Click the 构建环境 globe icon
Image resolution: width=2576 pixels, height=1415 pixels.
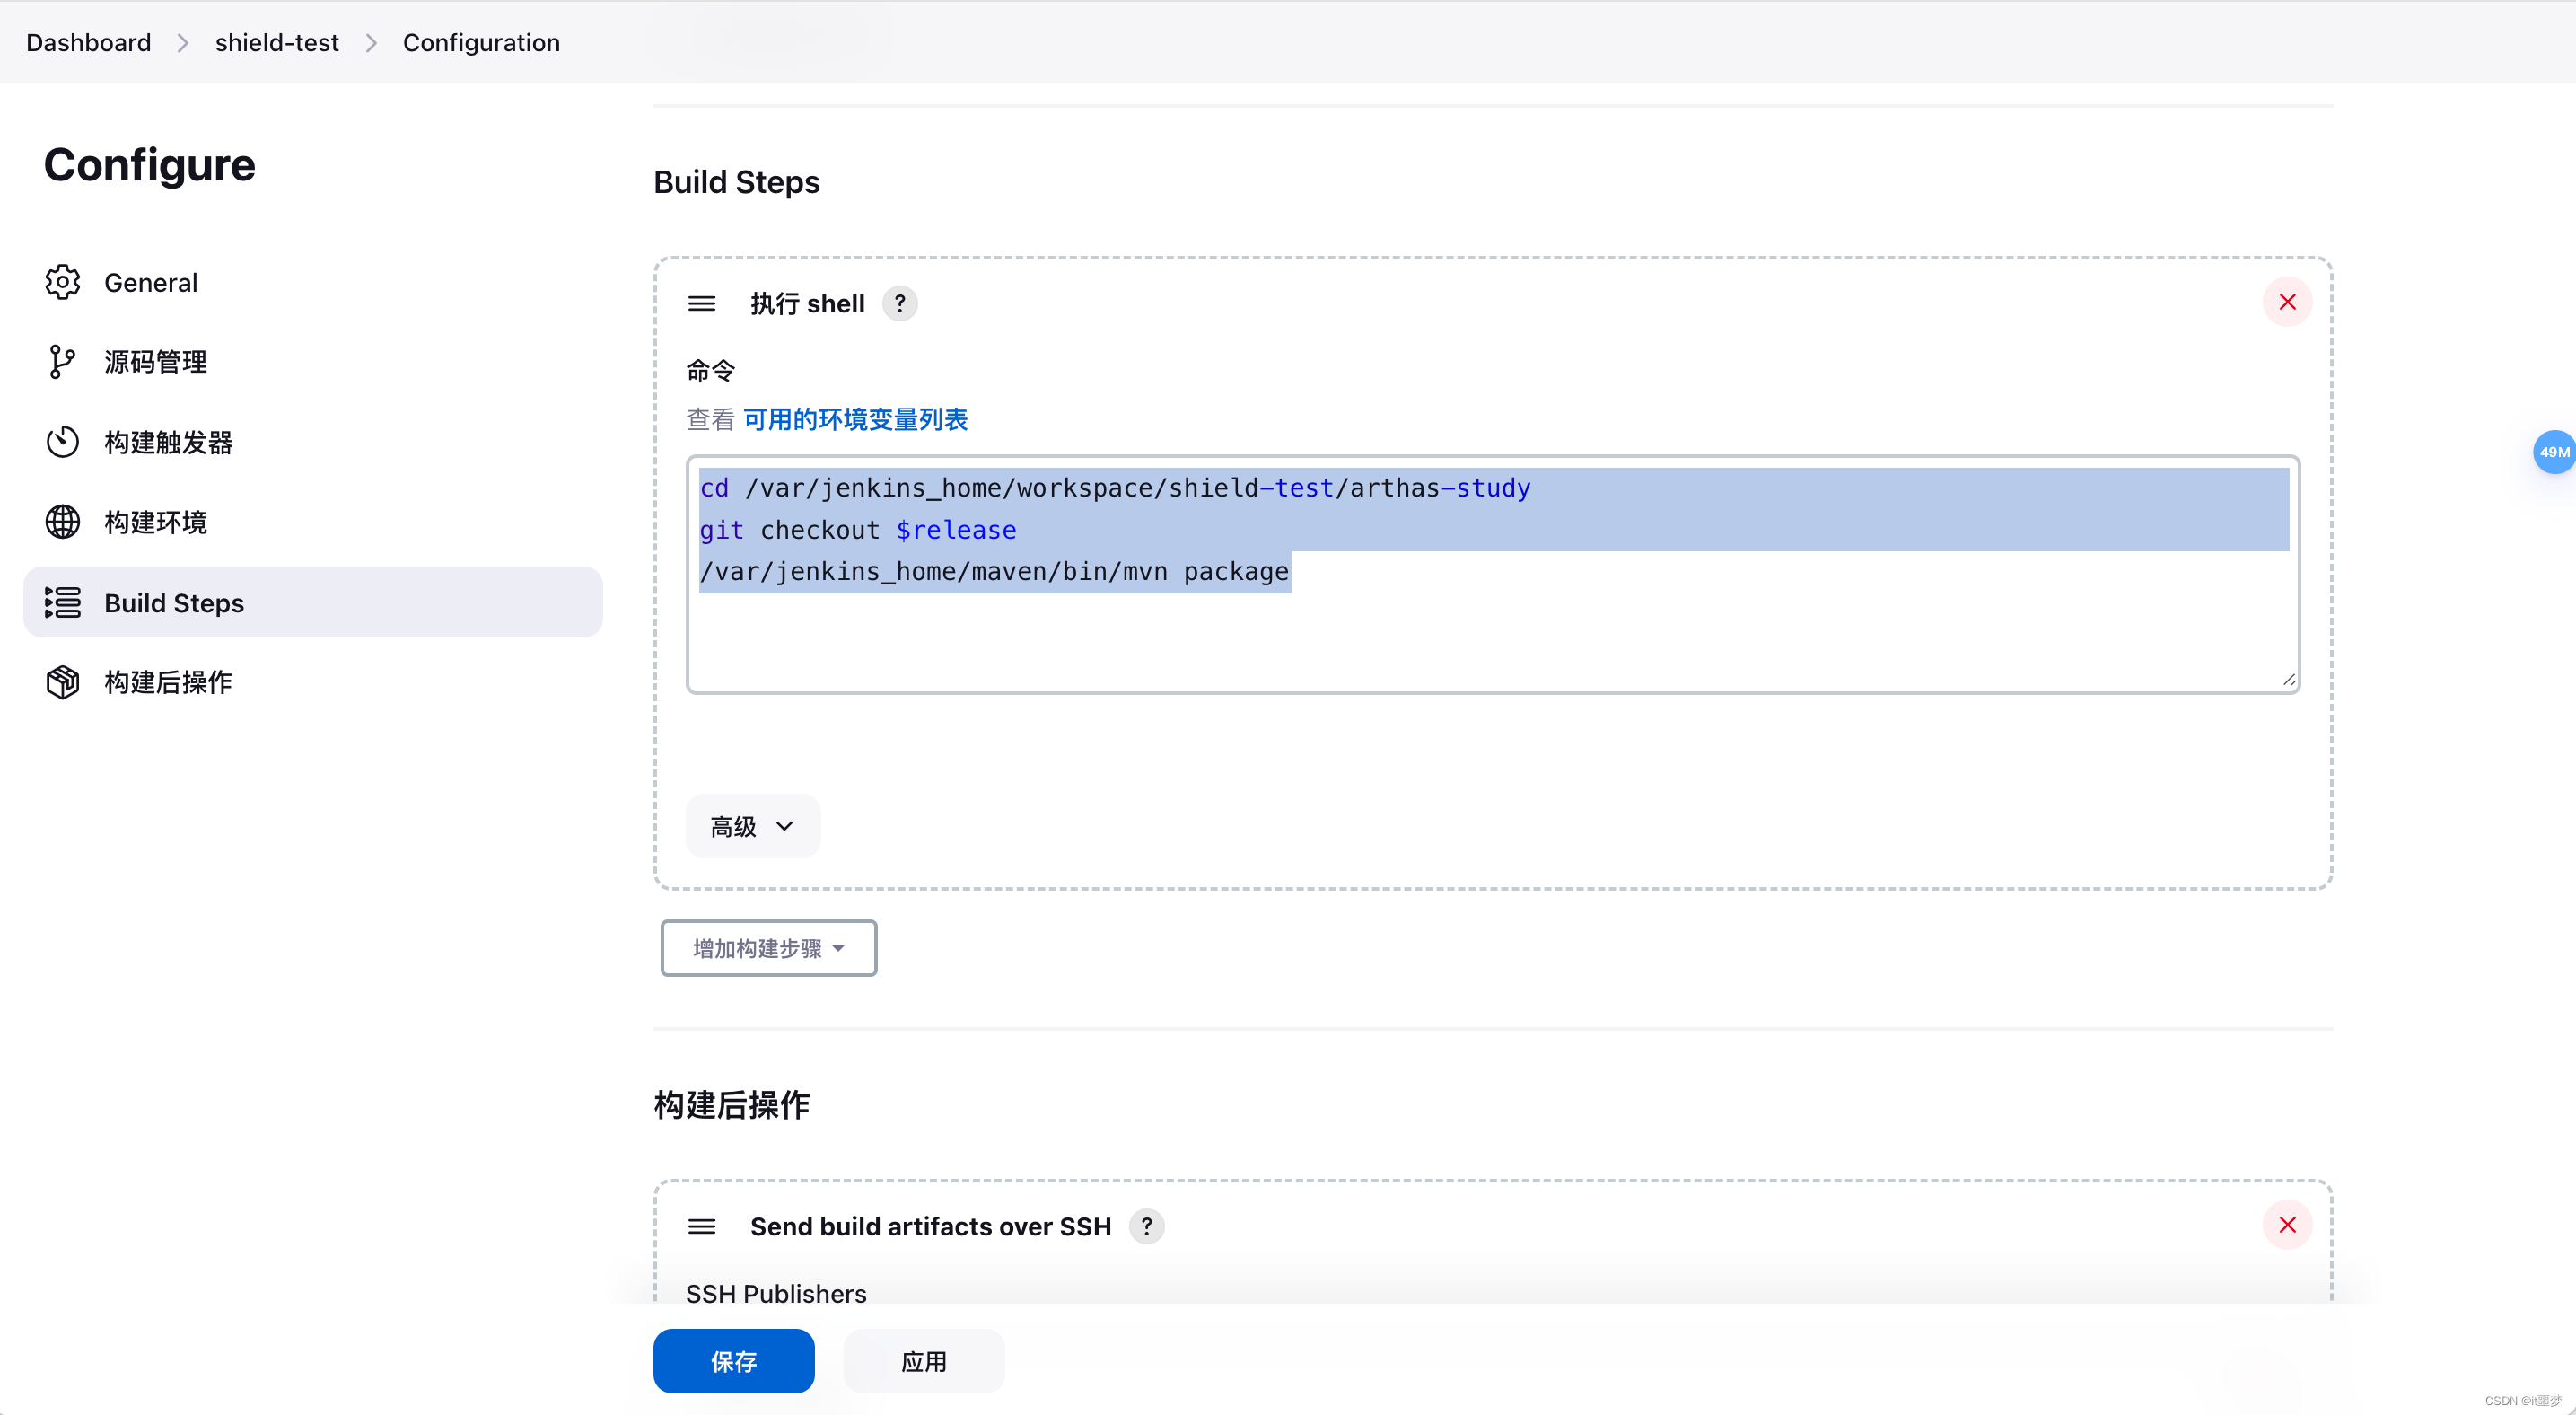tap(62, 522)
